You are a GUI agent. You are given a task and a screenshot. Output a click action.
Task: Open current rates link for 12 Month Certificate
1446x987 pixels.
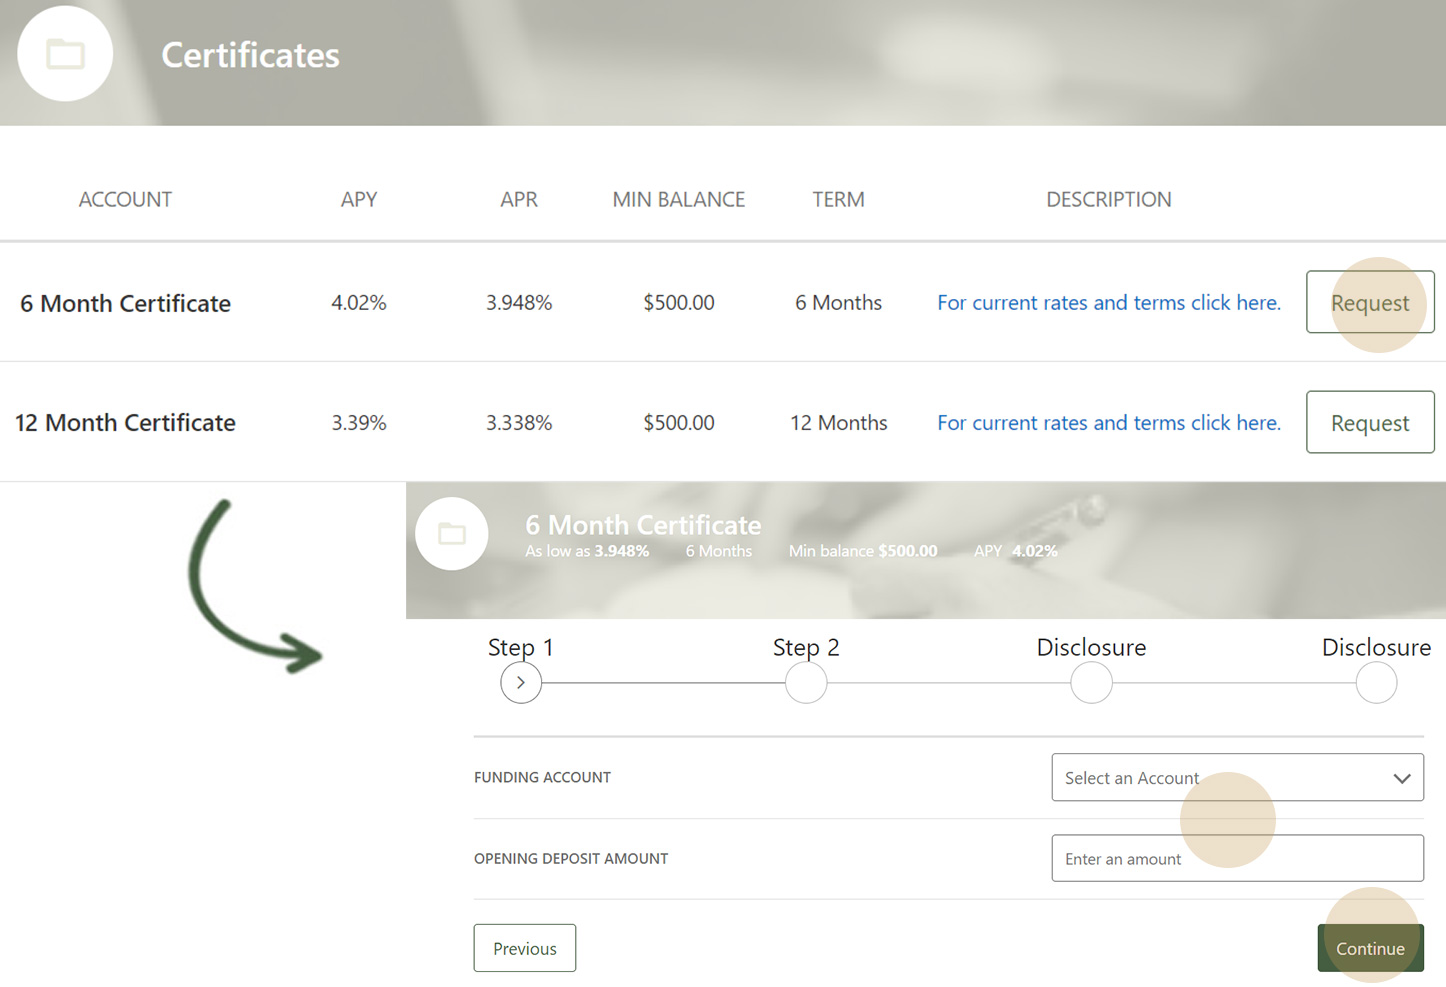point(1109,422)
